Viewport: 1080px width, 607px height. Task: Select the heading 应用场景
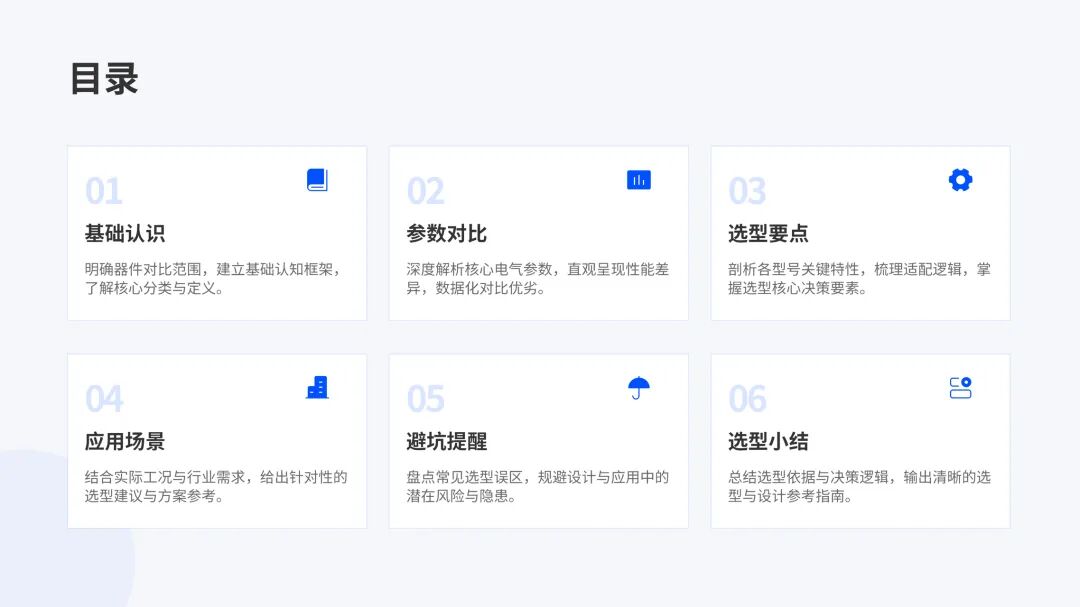pyautogui.click(x=125, y=442)
